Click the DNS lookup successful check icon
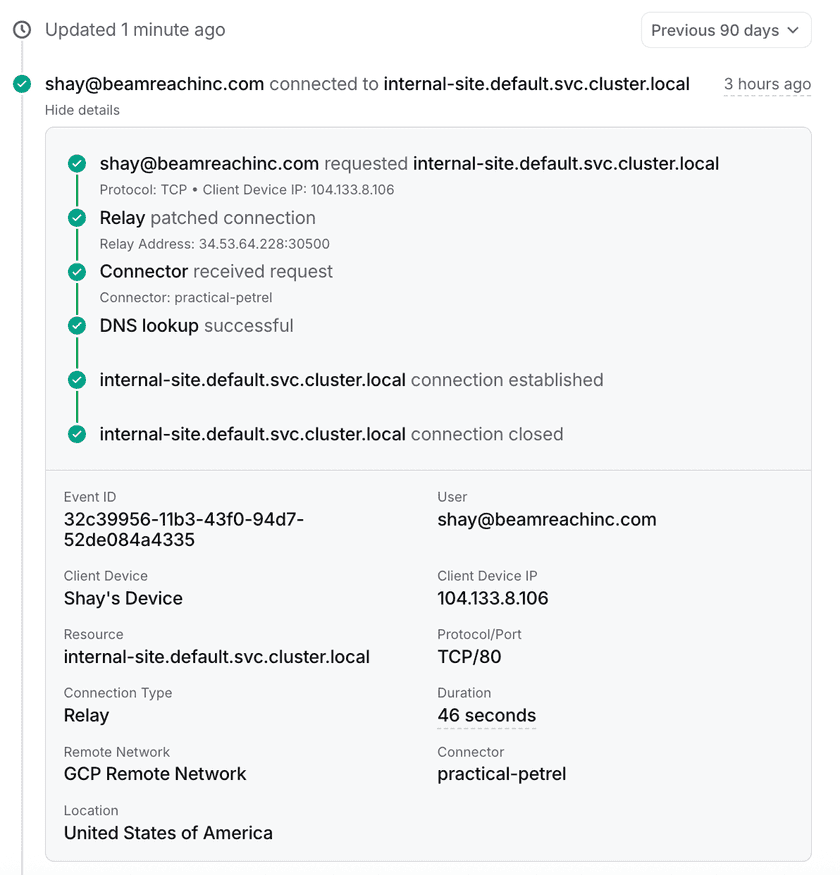This screenshot has height=875, width=840. [x=77, y=326]
